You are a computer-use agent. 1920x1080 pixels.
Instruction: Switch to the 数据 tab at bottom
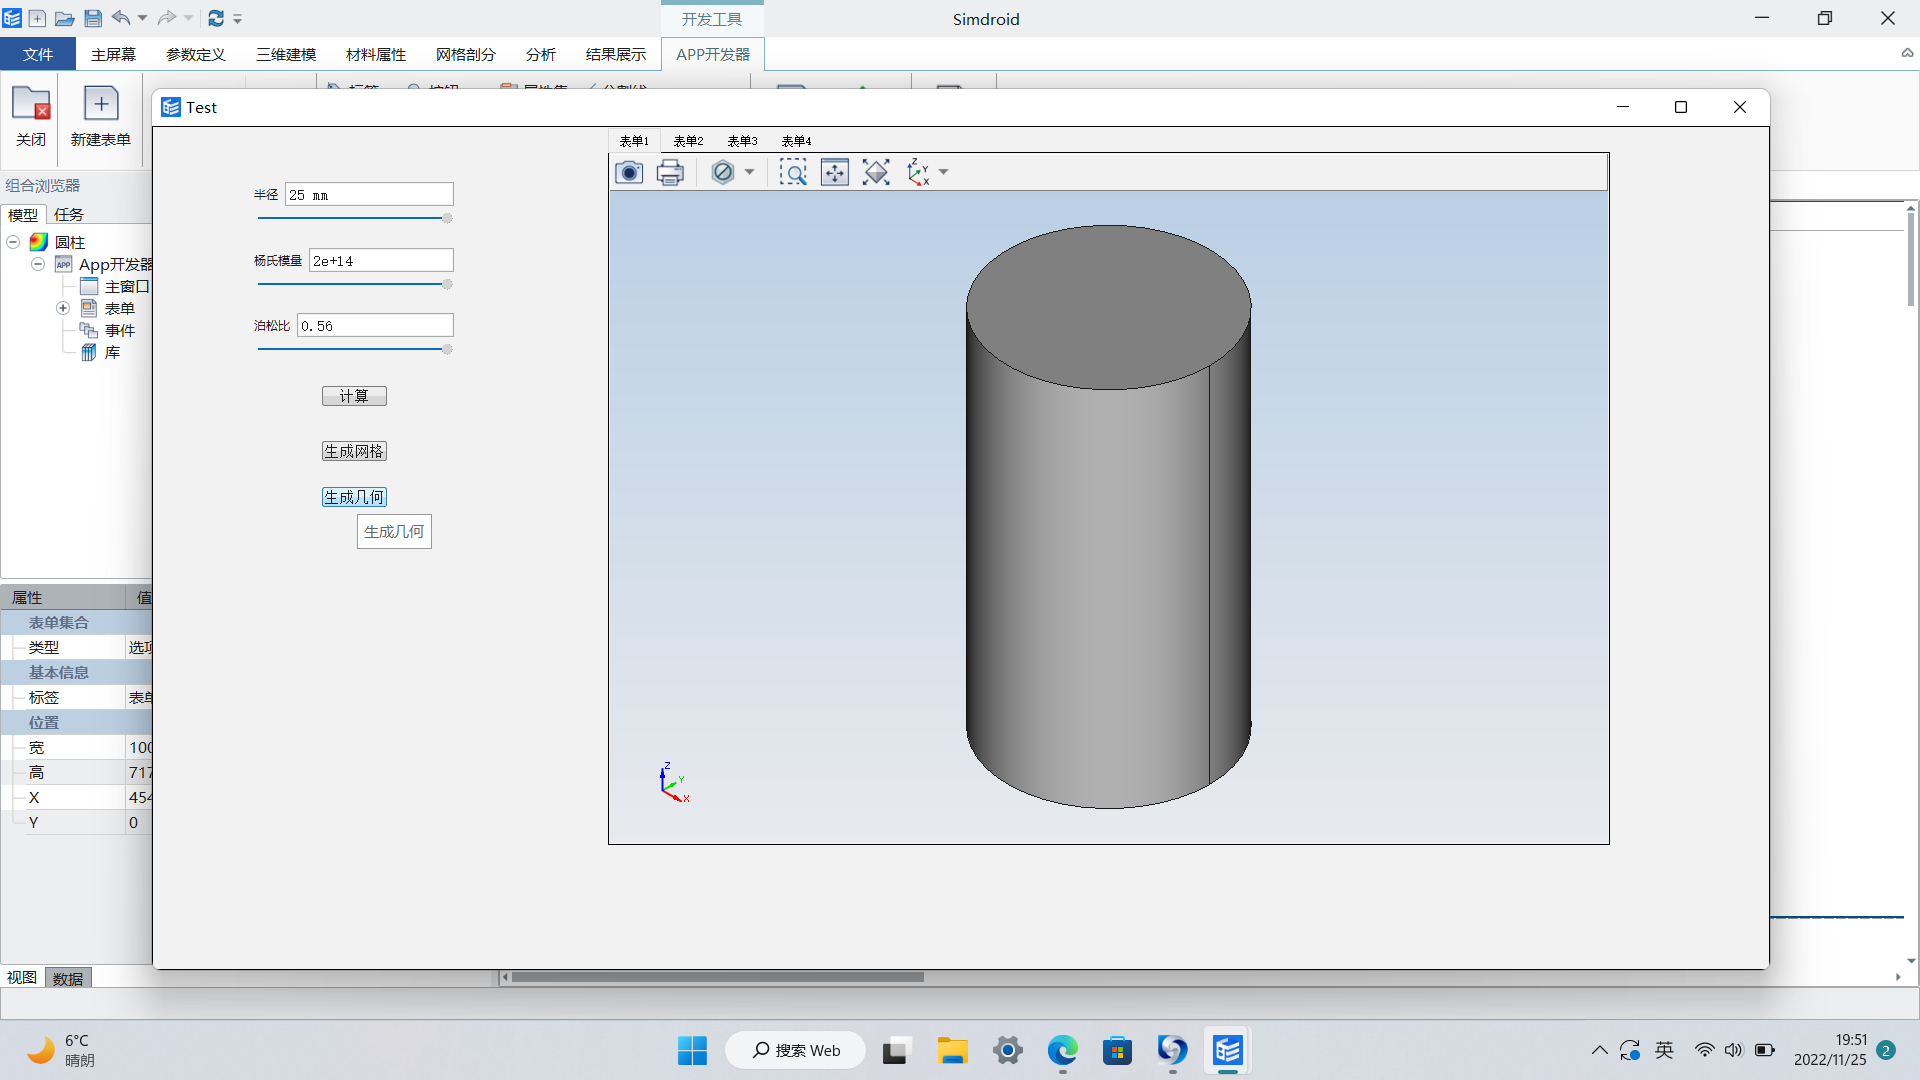click(x=68, y=978)
